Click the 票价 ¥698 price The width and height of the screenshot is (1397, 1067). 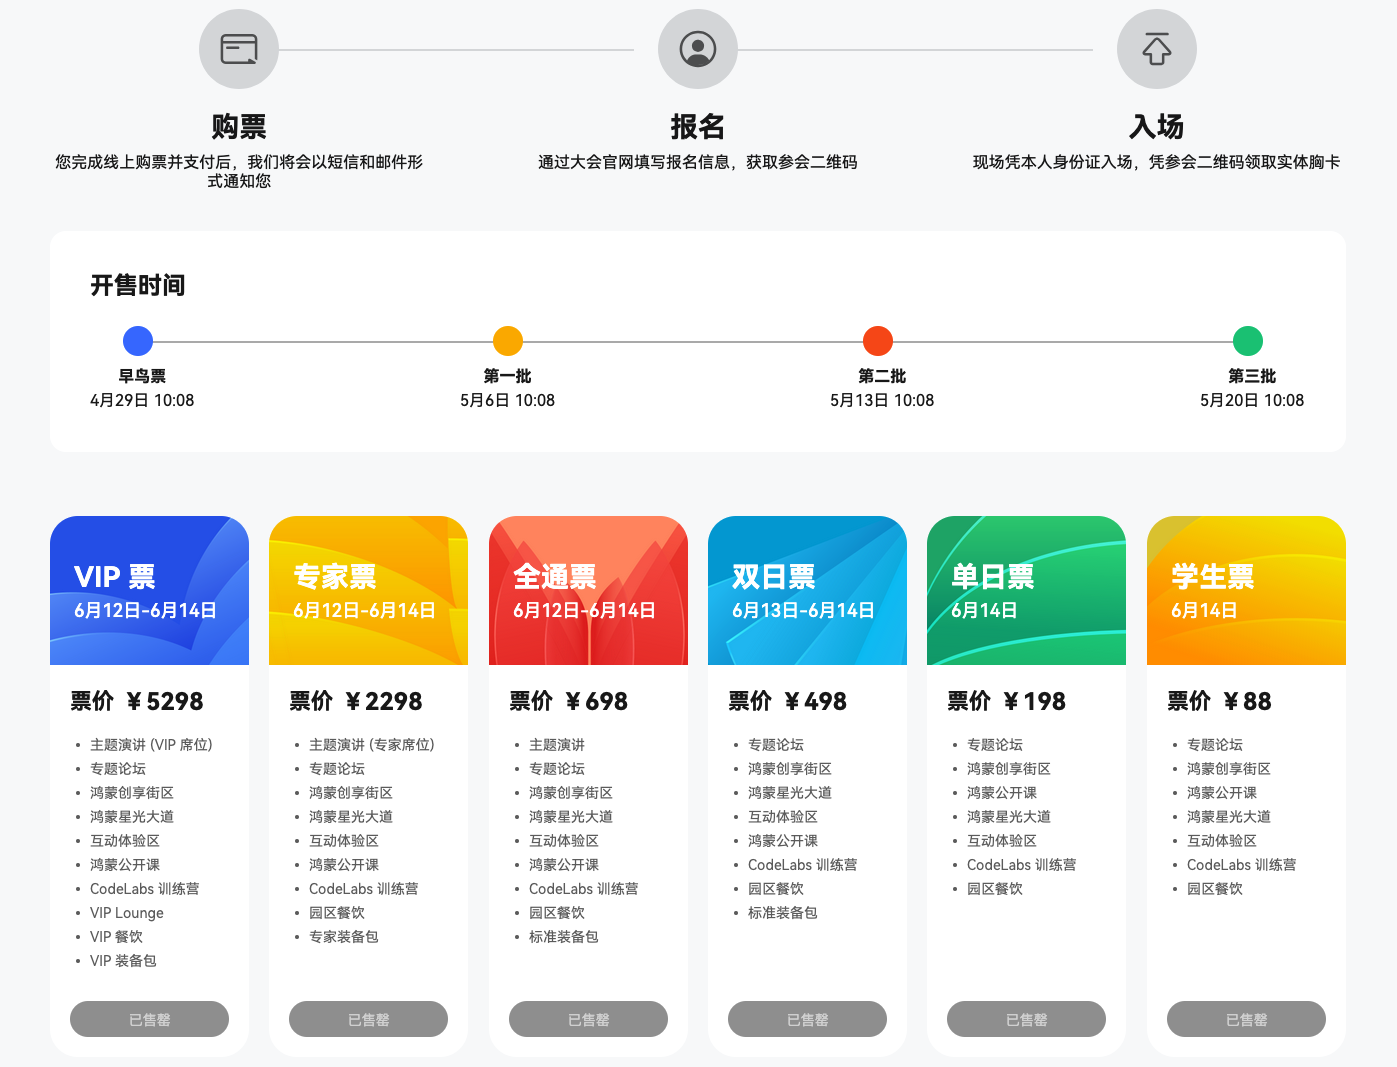click(569, 701)
